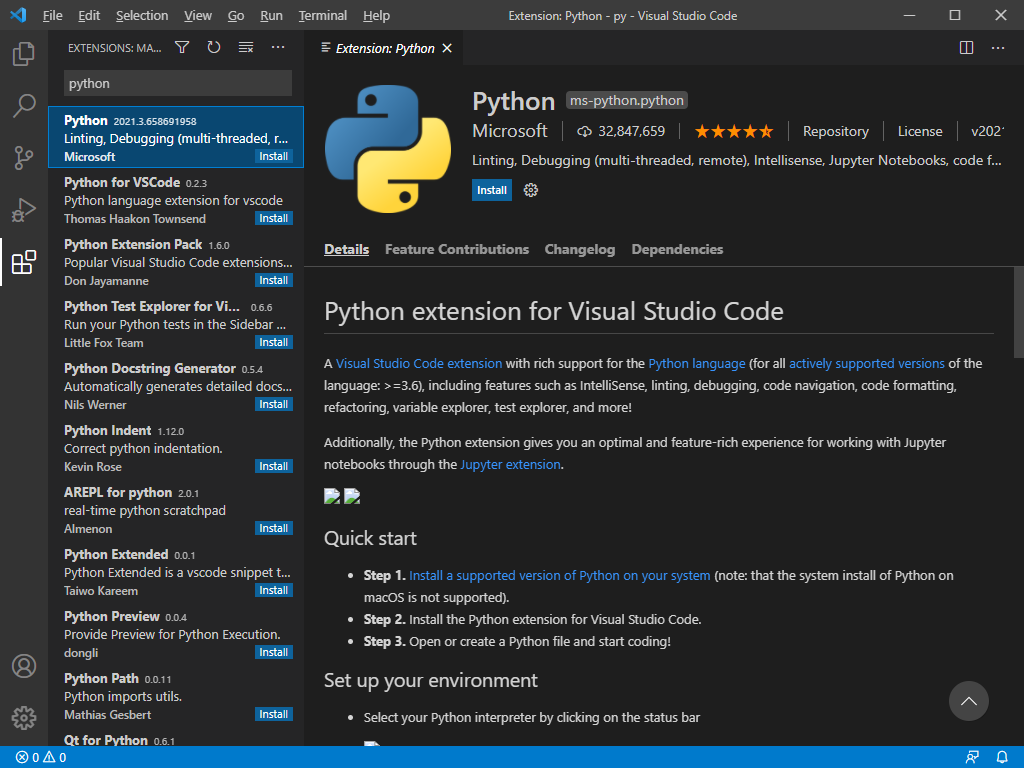Image resolution: width=1024 pixels, height=768 pixels.
Task: Open the Repository link
Action: (x=836, y=131)
